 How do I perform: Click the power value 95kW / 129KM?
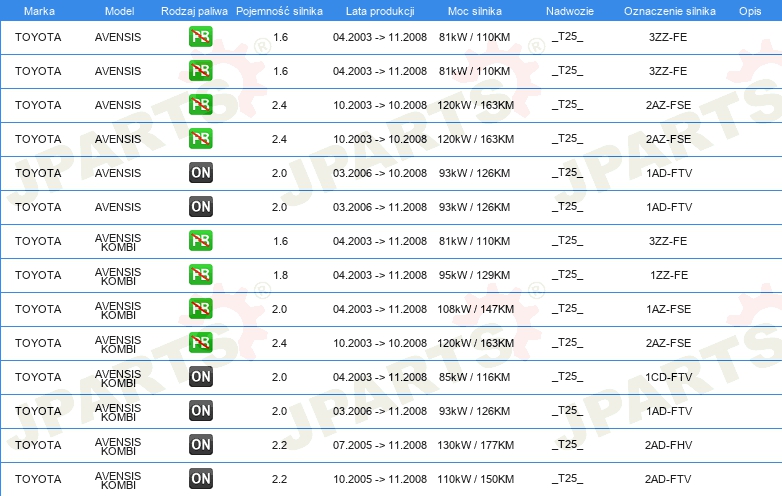[x=474, y=275]
